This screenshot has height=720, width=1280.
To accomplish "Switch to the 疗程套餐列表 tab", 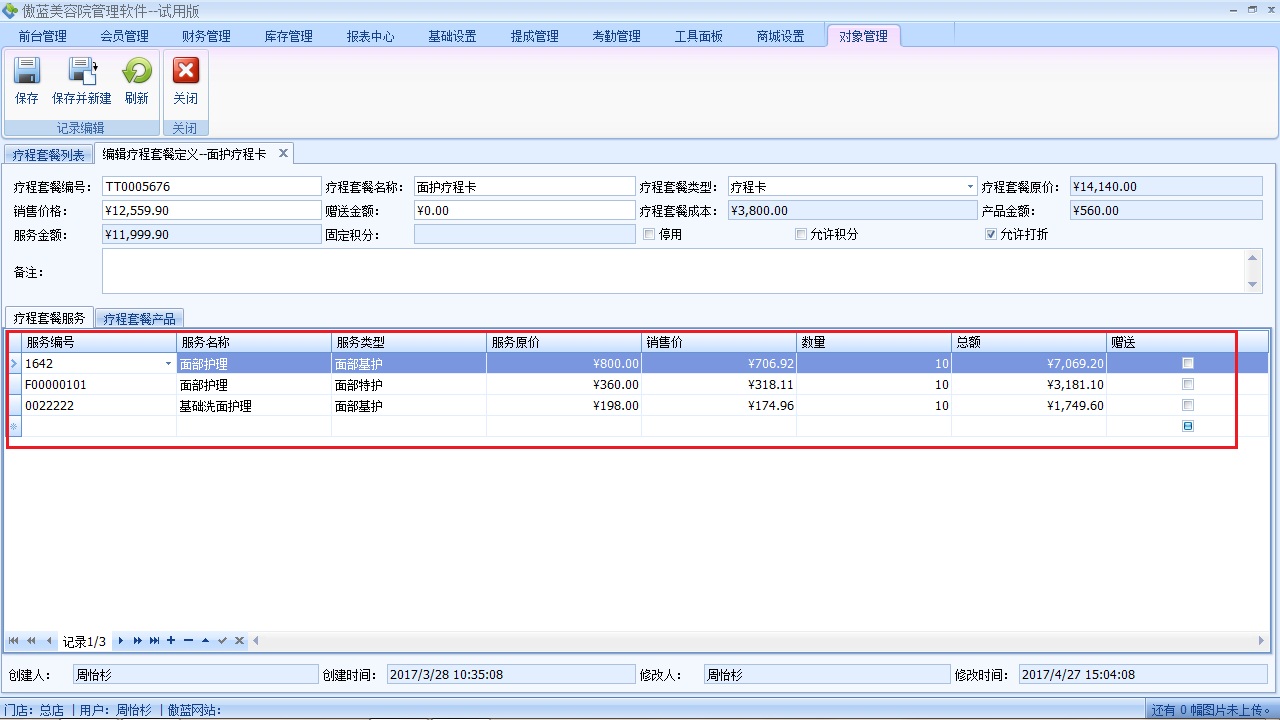I will coord(48,155).
